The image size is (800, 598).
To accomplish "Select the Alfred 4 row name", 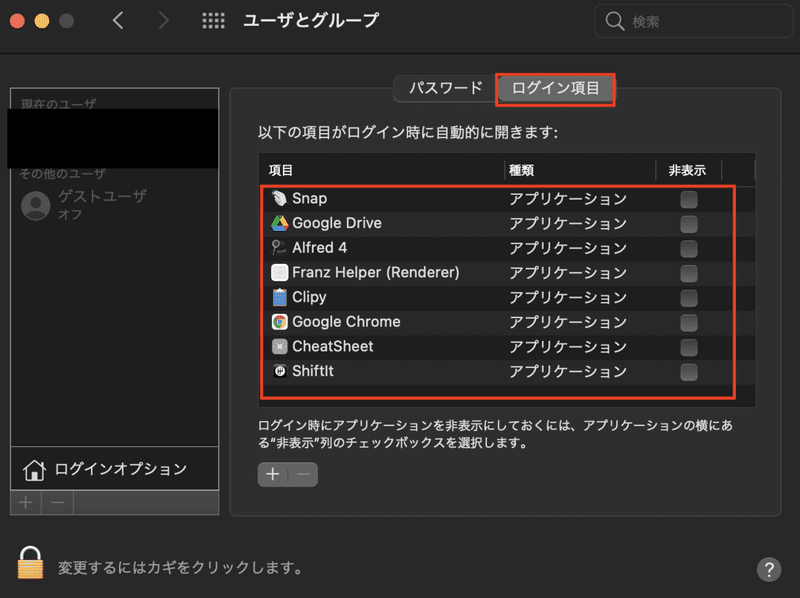I will 319,248.
